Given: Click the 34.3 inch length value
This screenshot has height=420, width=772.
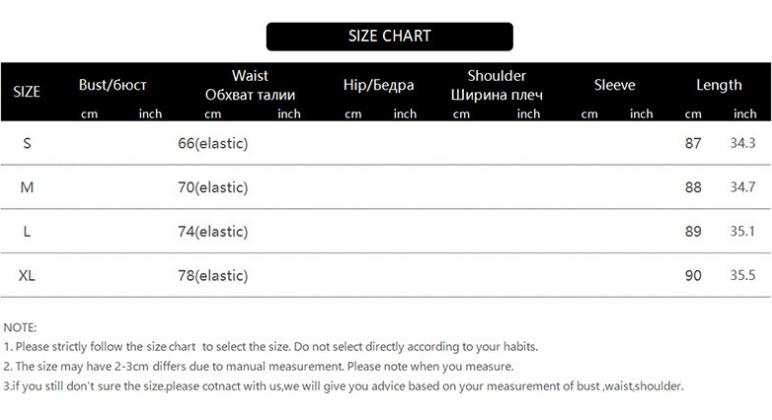Looking at the screenshot, I should coord(742,143).
